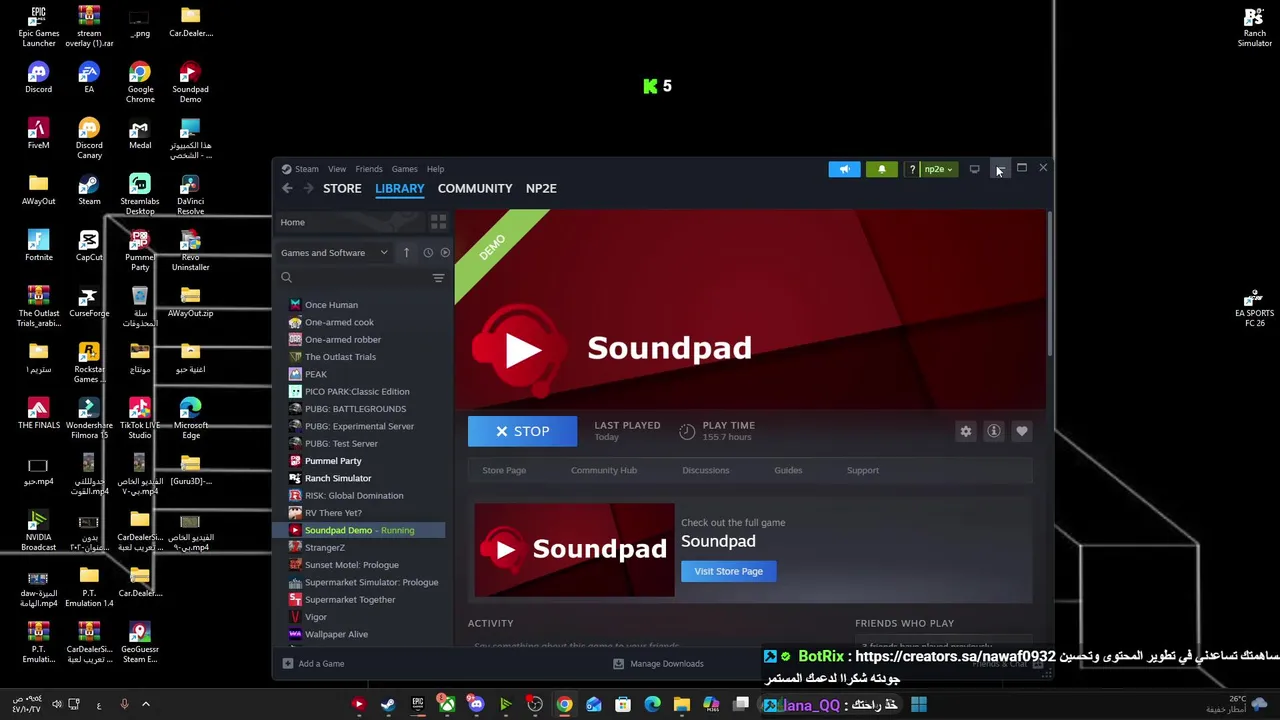This screenshot has height=720, width=1280.
Task: Switch library to the grid collections view
Action: pyautogui.click(x=438, y=222)
